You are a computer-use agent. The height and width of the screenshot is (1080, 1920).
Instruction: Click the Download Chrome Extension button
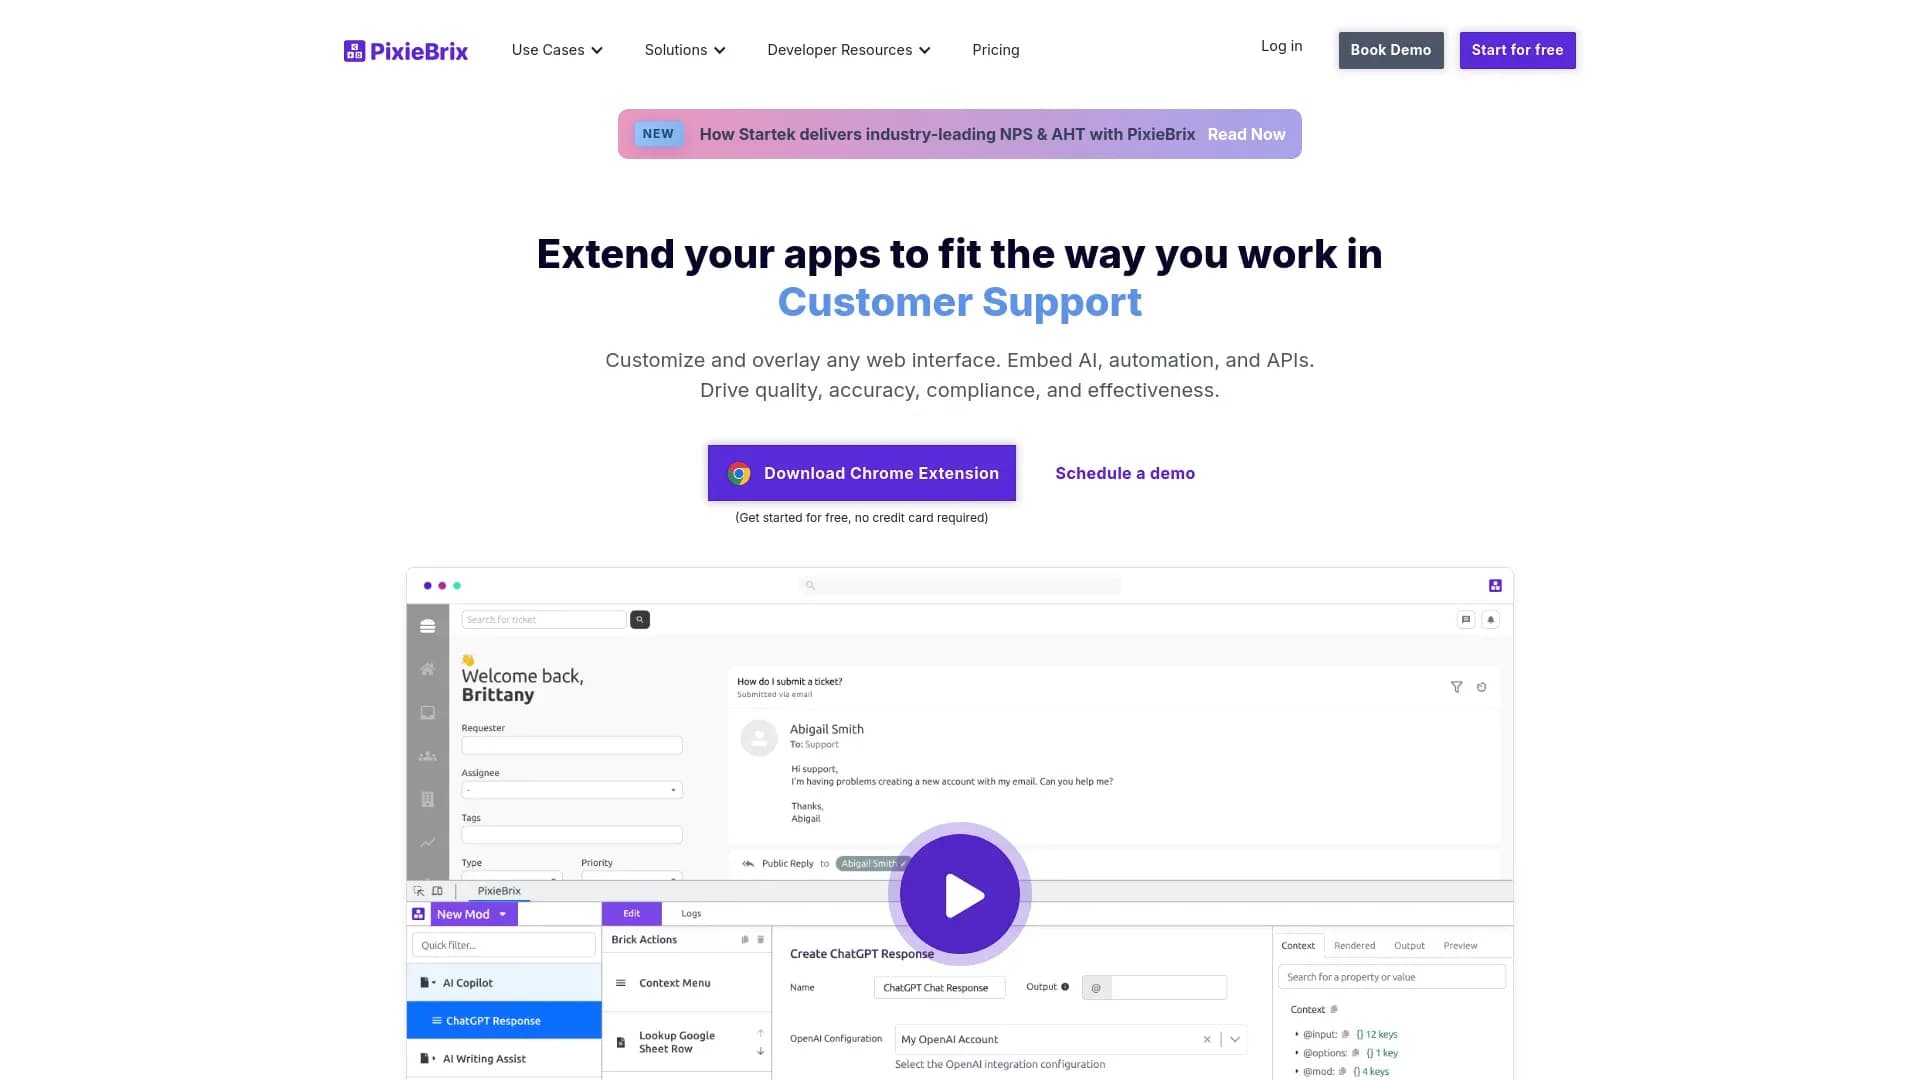(x=862, y=473)
